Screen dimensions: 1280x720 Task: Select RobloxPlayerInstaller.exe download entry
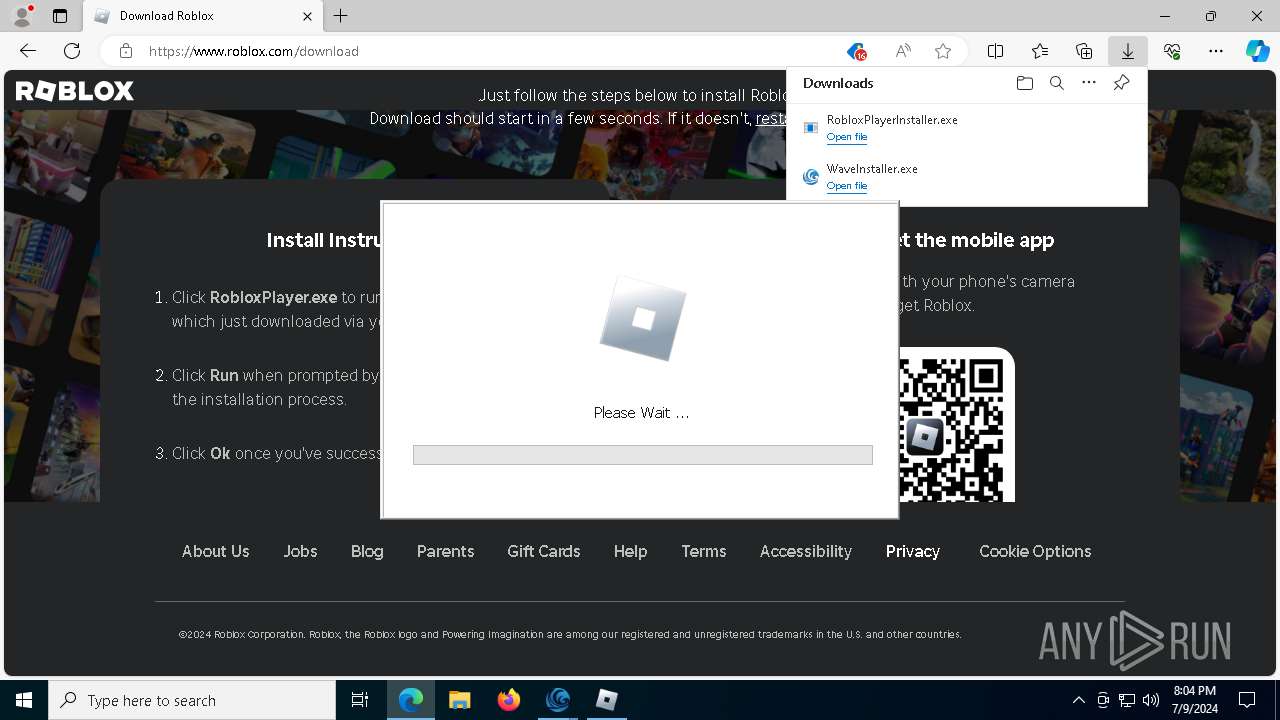(966, 127)
